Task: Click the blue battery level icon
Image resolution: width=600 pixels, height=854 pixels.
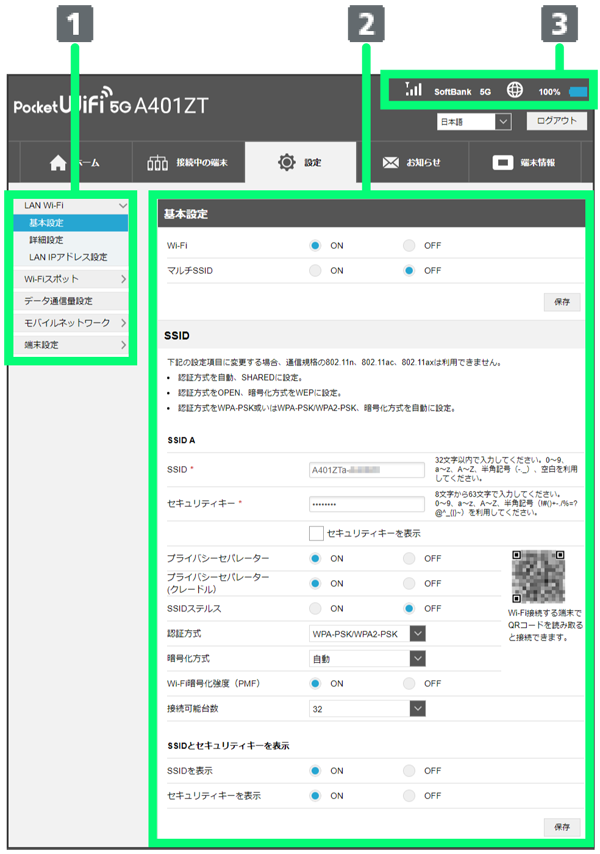Action: coord(579,92)
